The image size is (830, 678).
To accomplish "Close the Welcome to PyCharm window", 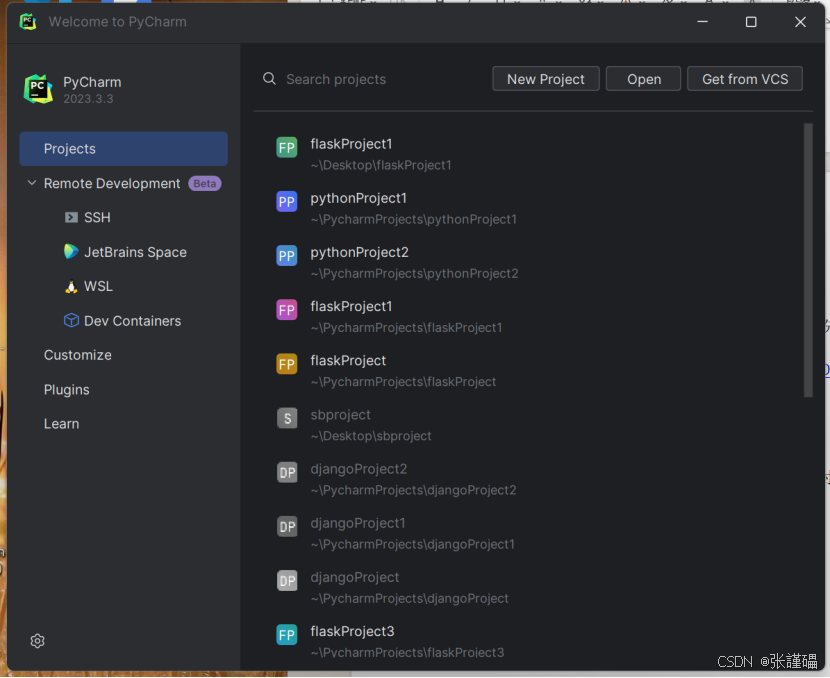I will [x=800, y=22].
